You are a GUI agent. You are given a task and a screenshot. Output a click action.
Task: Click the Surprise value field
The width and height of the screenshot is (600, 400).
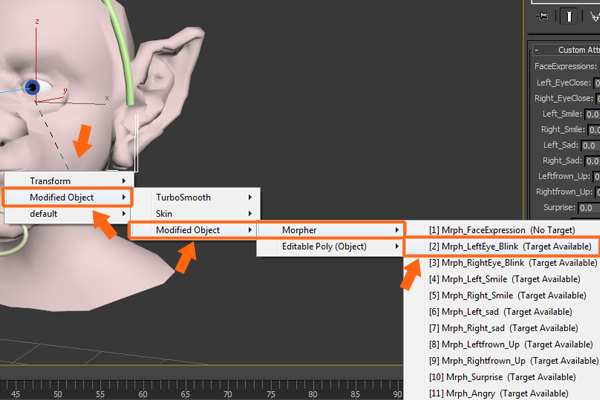589,208
